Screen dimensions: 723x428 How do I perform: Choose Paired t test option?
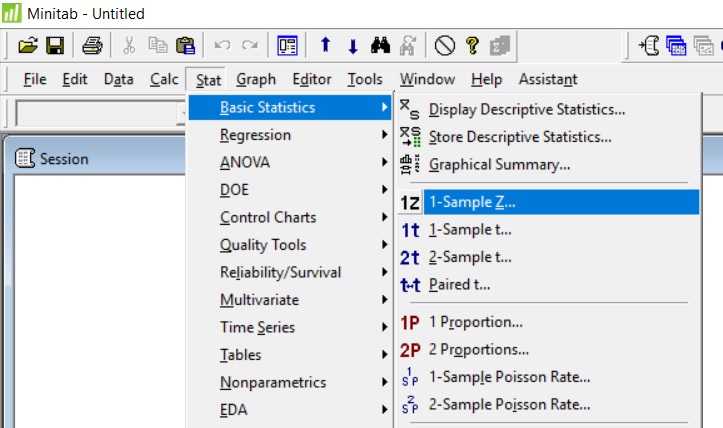click(459, 284)
